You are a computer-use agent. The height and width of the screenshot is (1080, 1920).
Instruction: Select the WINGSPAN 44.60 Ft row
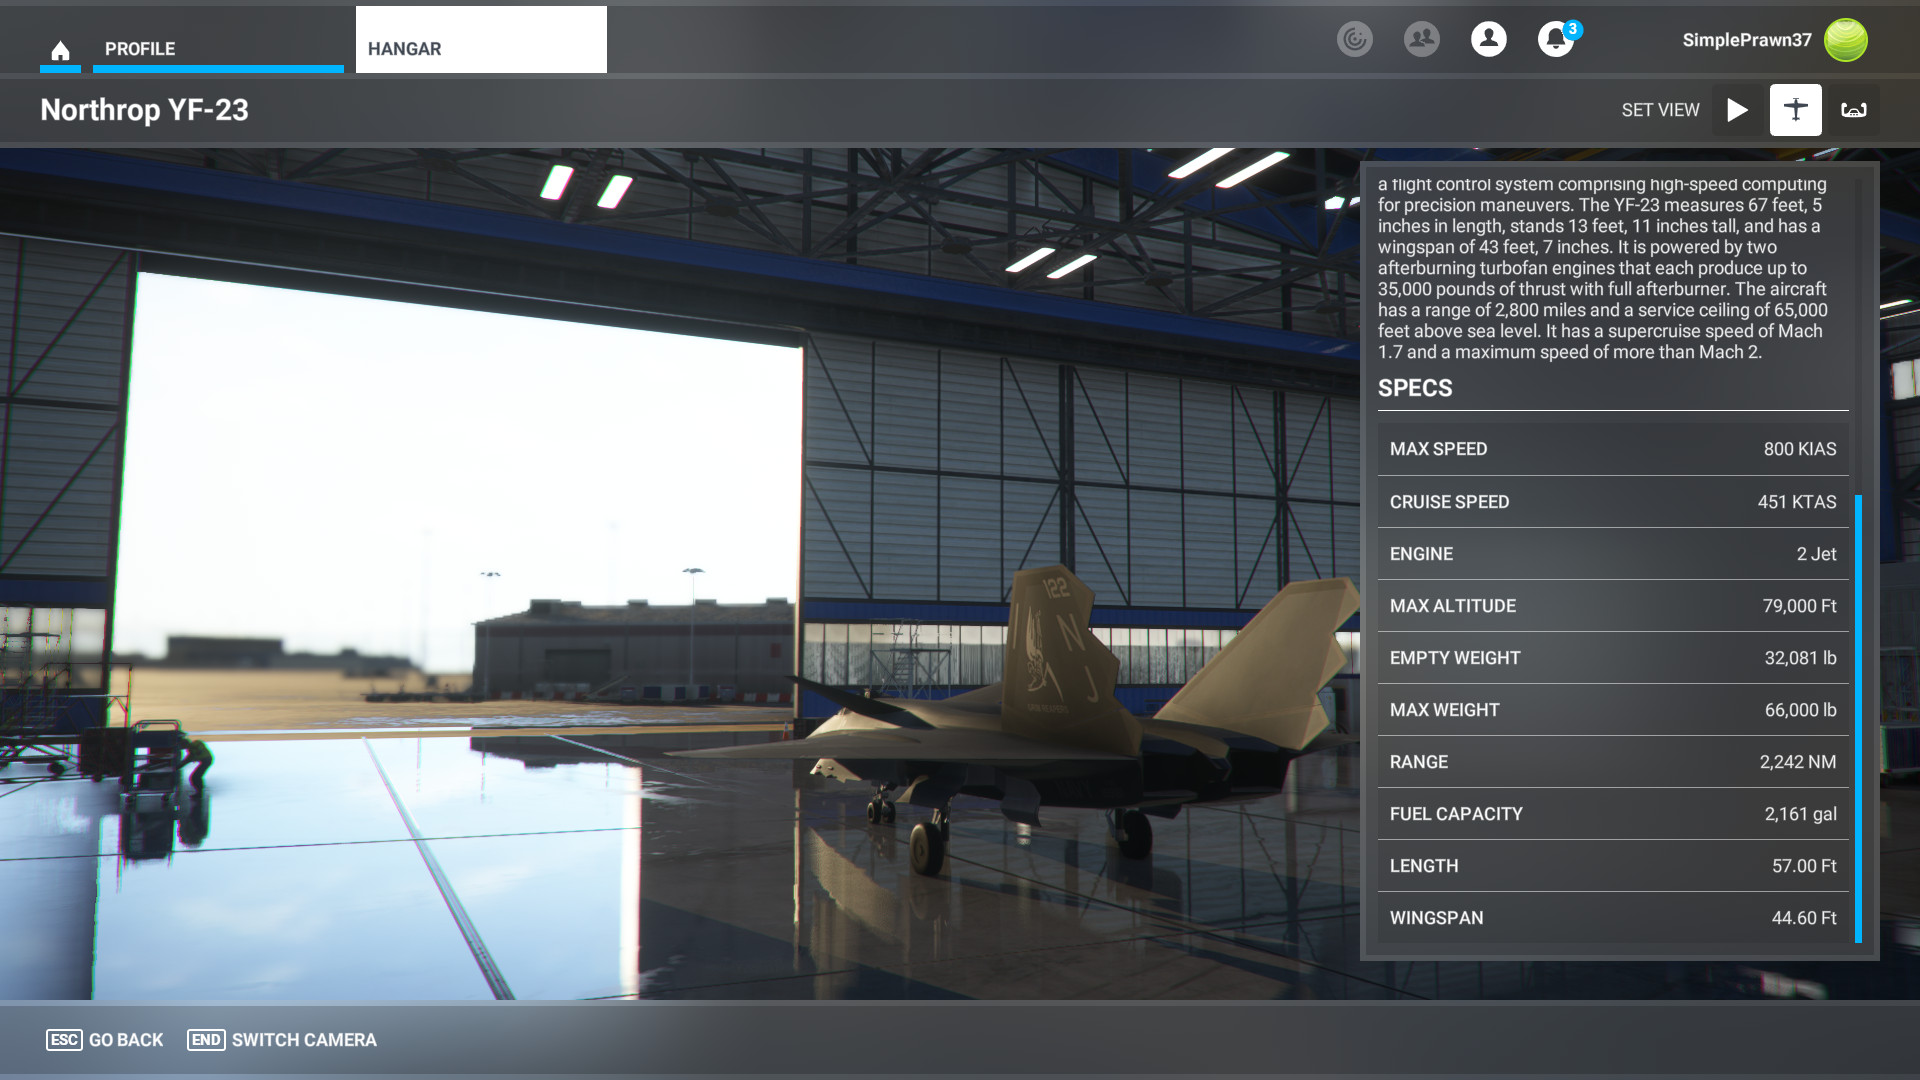[1613, 918]
